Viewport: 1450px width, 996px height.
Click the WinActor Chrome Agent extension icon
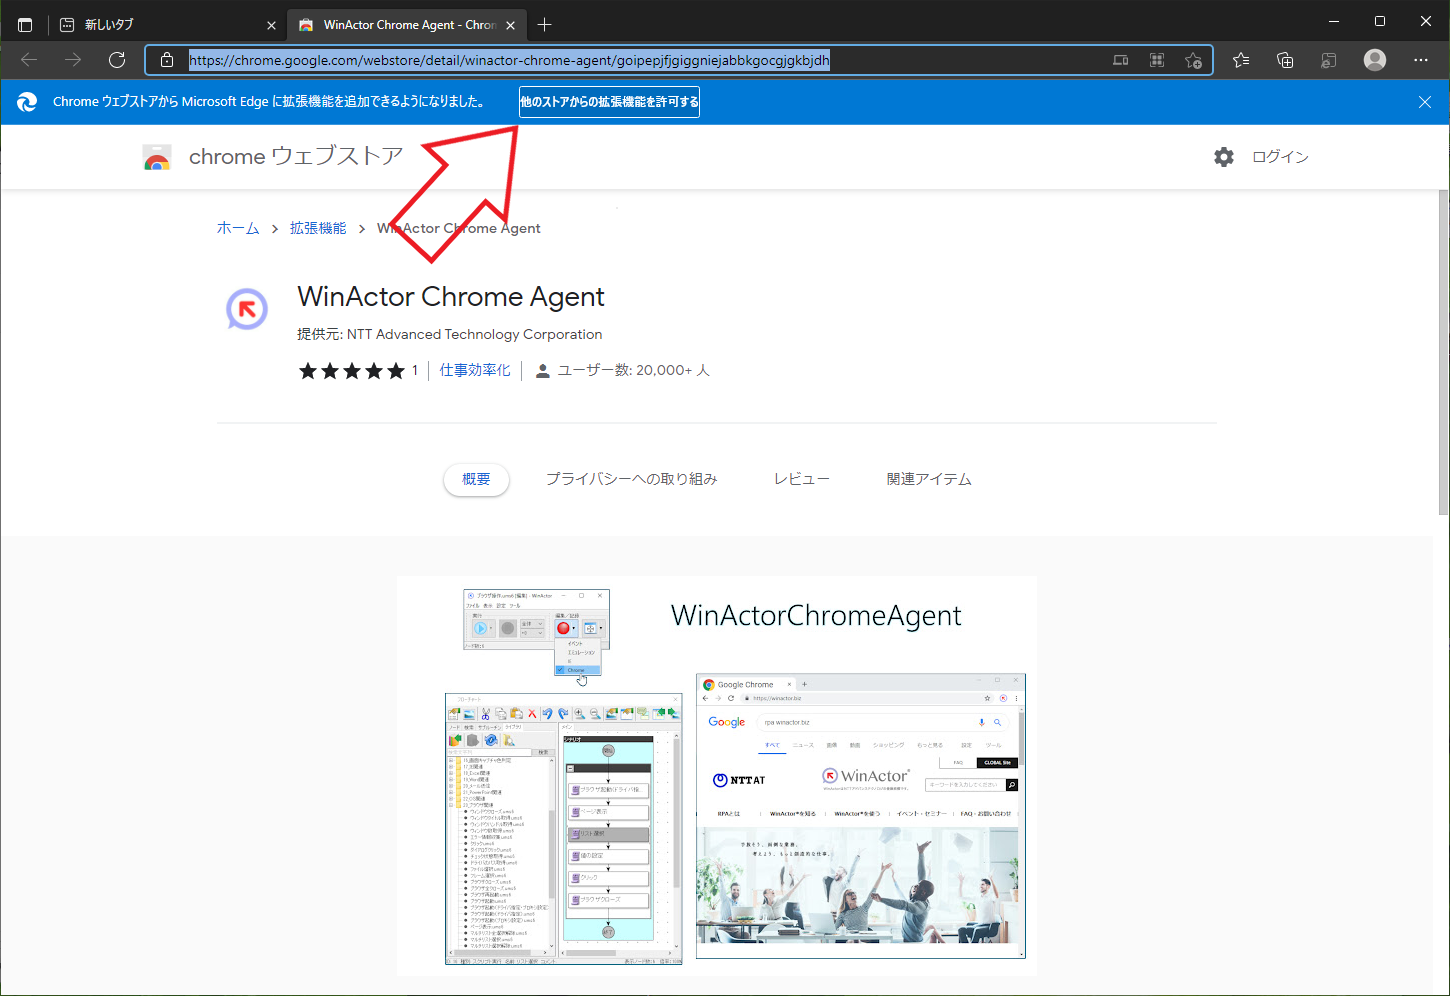coord(246,309)
